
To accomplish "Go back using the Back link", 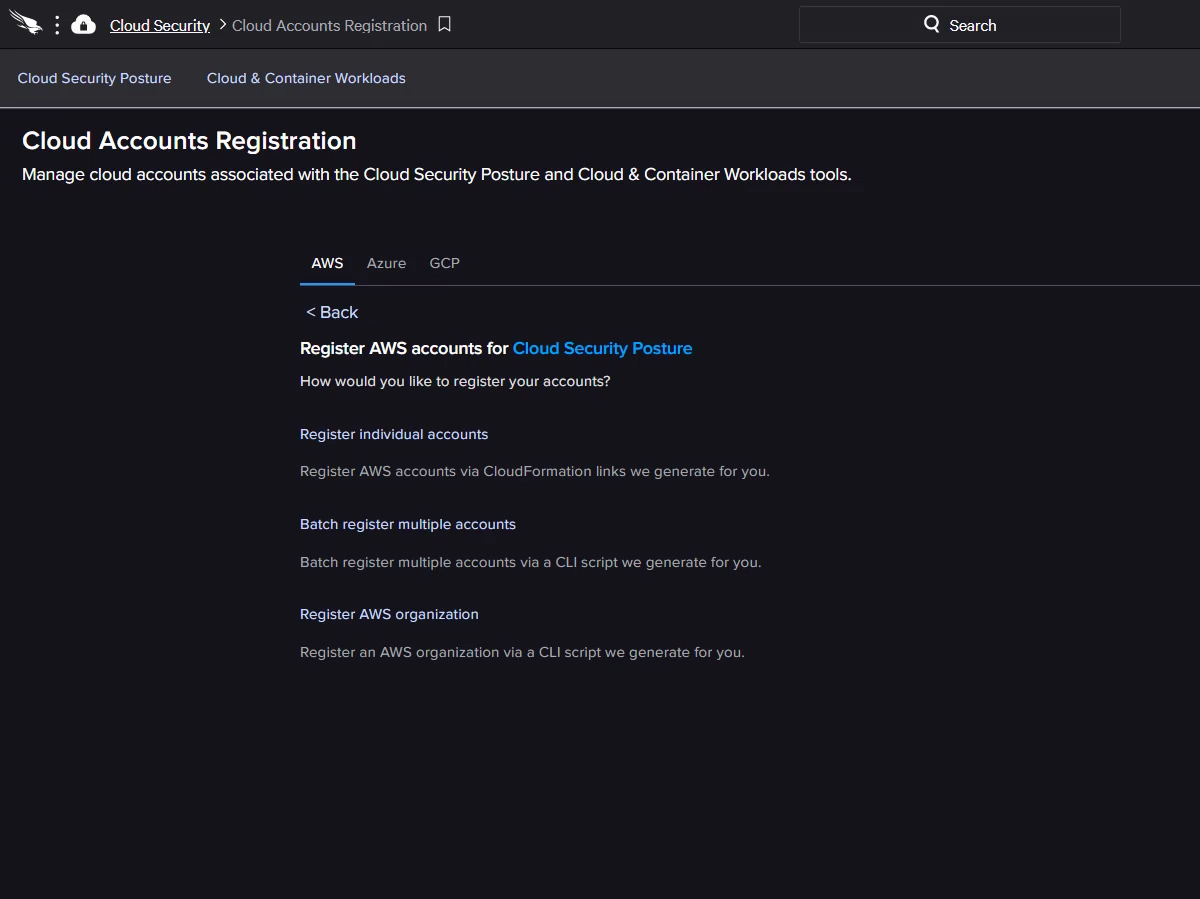I will coord(332,313).
